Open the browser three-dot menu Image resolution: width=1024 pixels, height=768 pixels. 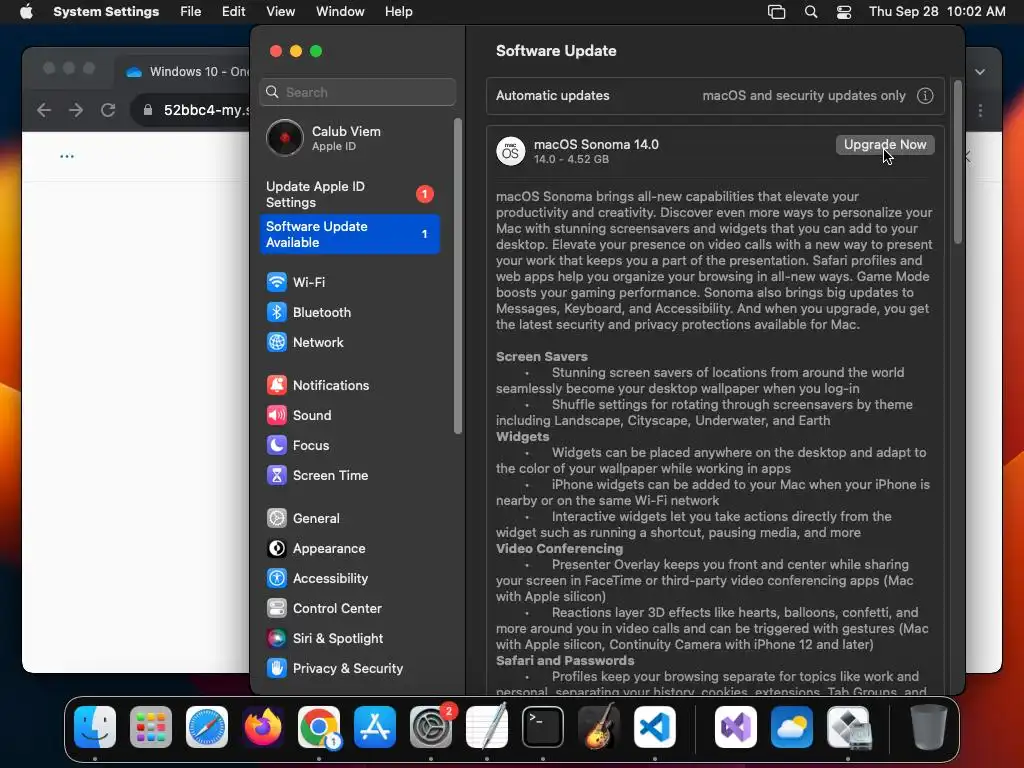pos(980,110)
